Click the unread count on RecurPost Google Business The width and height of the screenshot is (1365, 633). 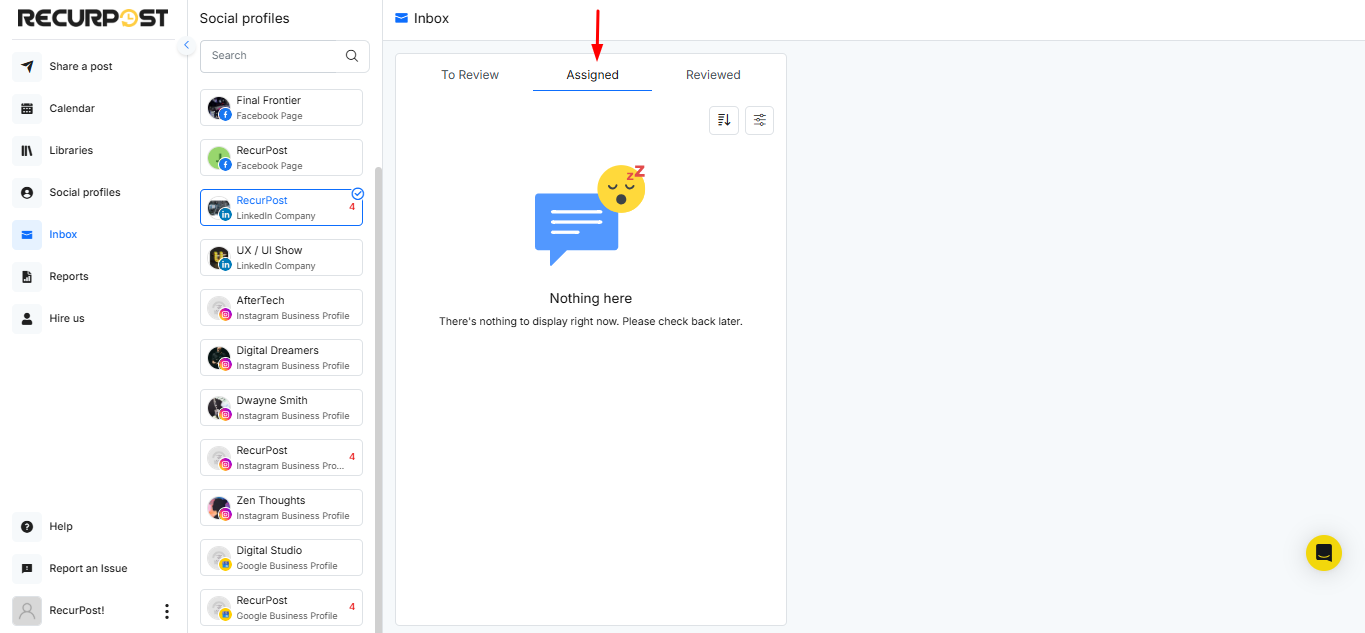[x=352, y=607]
